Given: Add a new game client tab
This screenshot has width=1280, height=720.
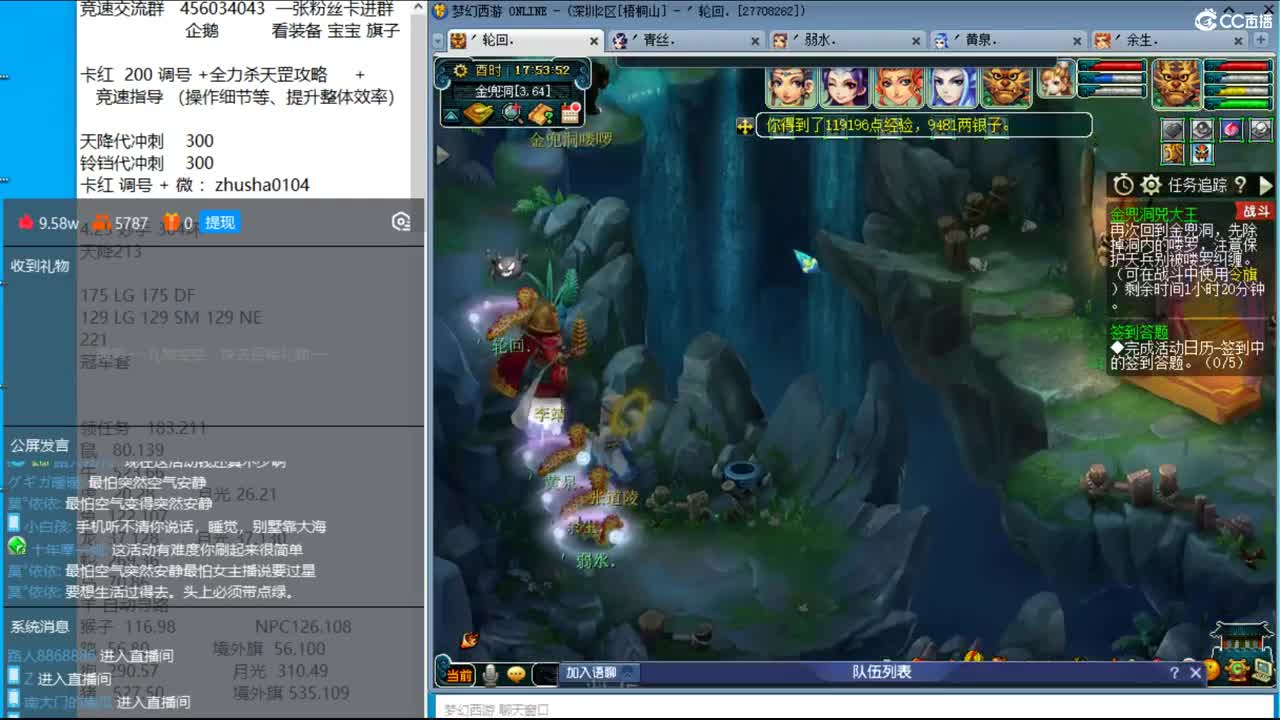Looking at the screenshot, I should click(1261, 40).
